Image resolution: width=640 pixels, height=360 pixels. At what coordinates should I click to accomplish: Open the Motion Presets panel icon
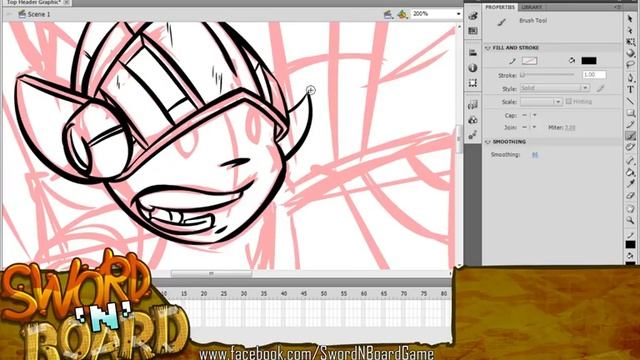click(473, 135)
